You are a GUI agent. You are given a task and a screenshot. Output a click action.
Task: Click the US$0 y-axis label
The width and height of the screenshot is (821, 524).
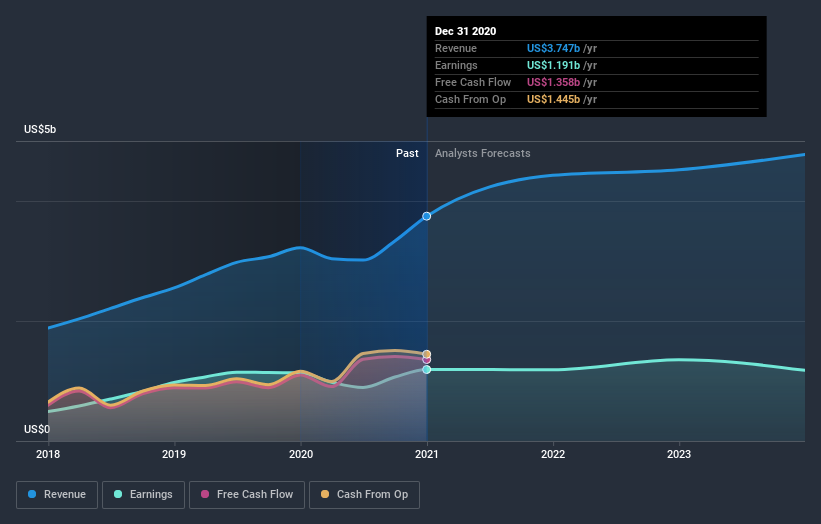tap(37, 429)
